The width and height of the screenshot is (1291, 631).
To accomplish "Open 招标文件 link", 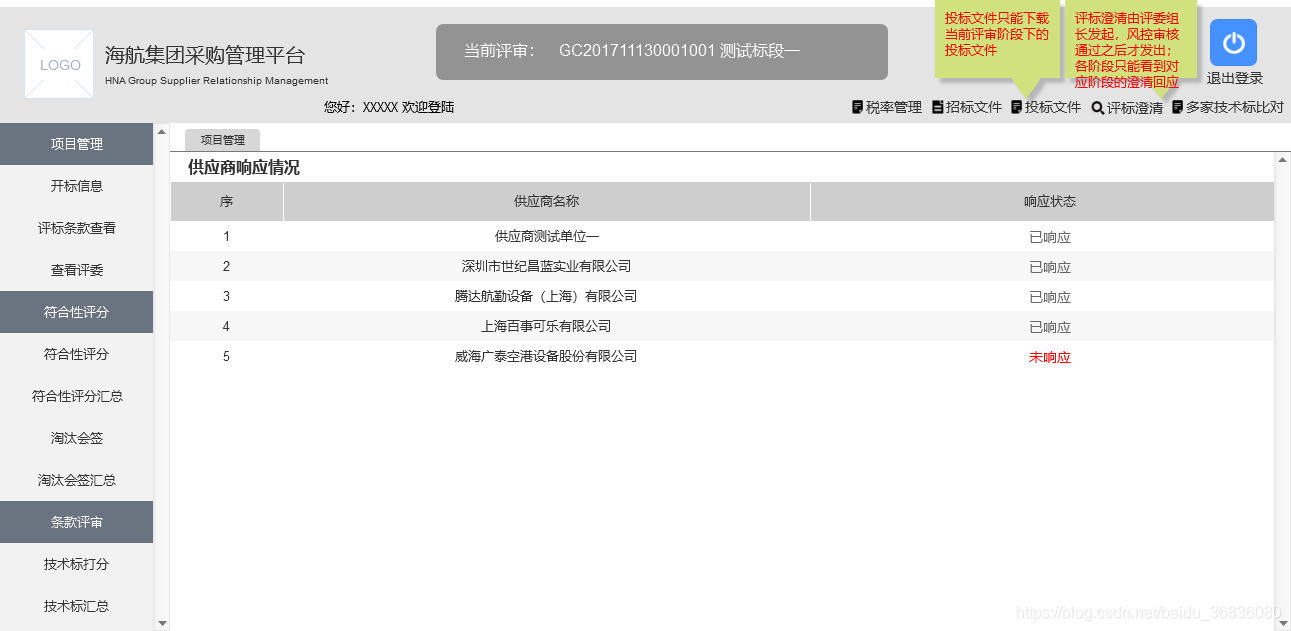I will [x=974, y=107].
